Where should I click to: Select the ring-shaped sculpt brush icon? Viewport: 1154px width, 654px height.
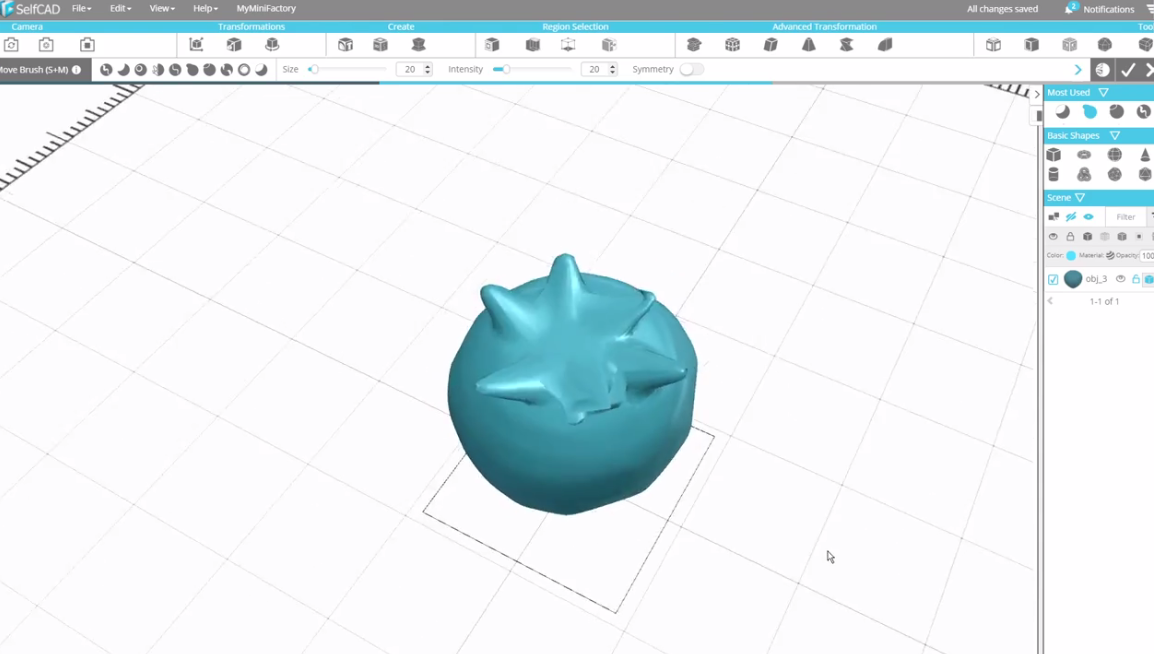click(x=244, y=70)
